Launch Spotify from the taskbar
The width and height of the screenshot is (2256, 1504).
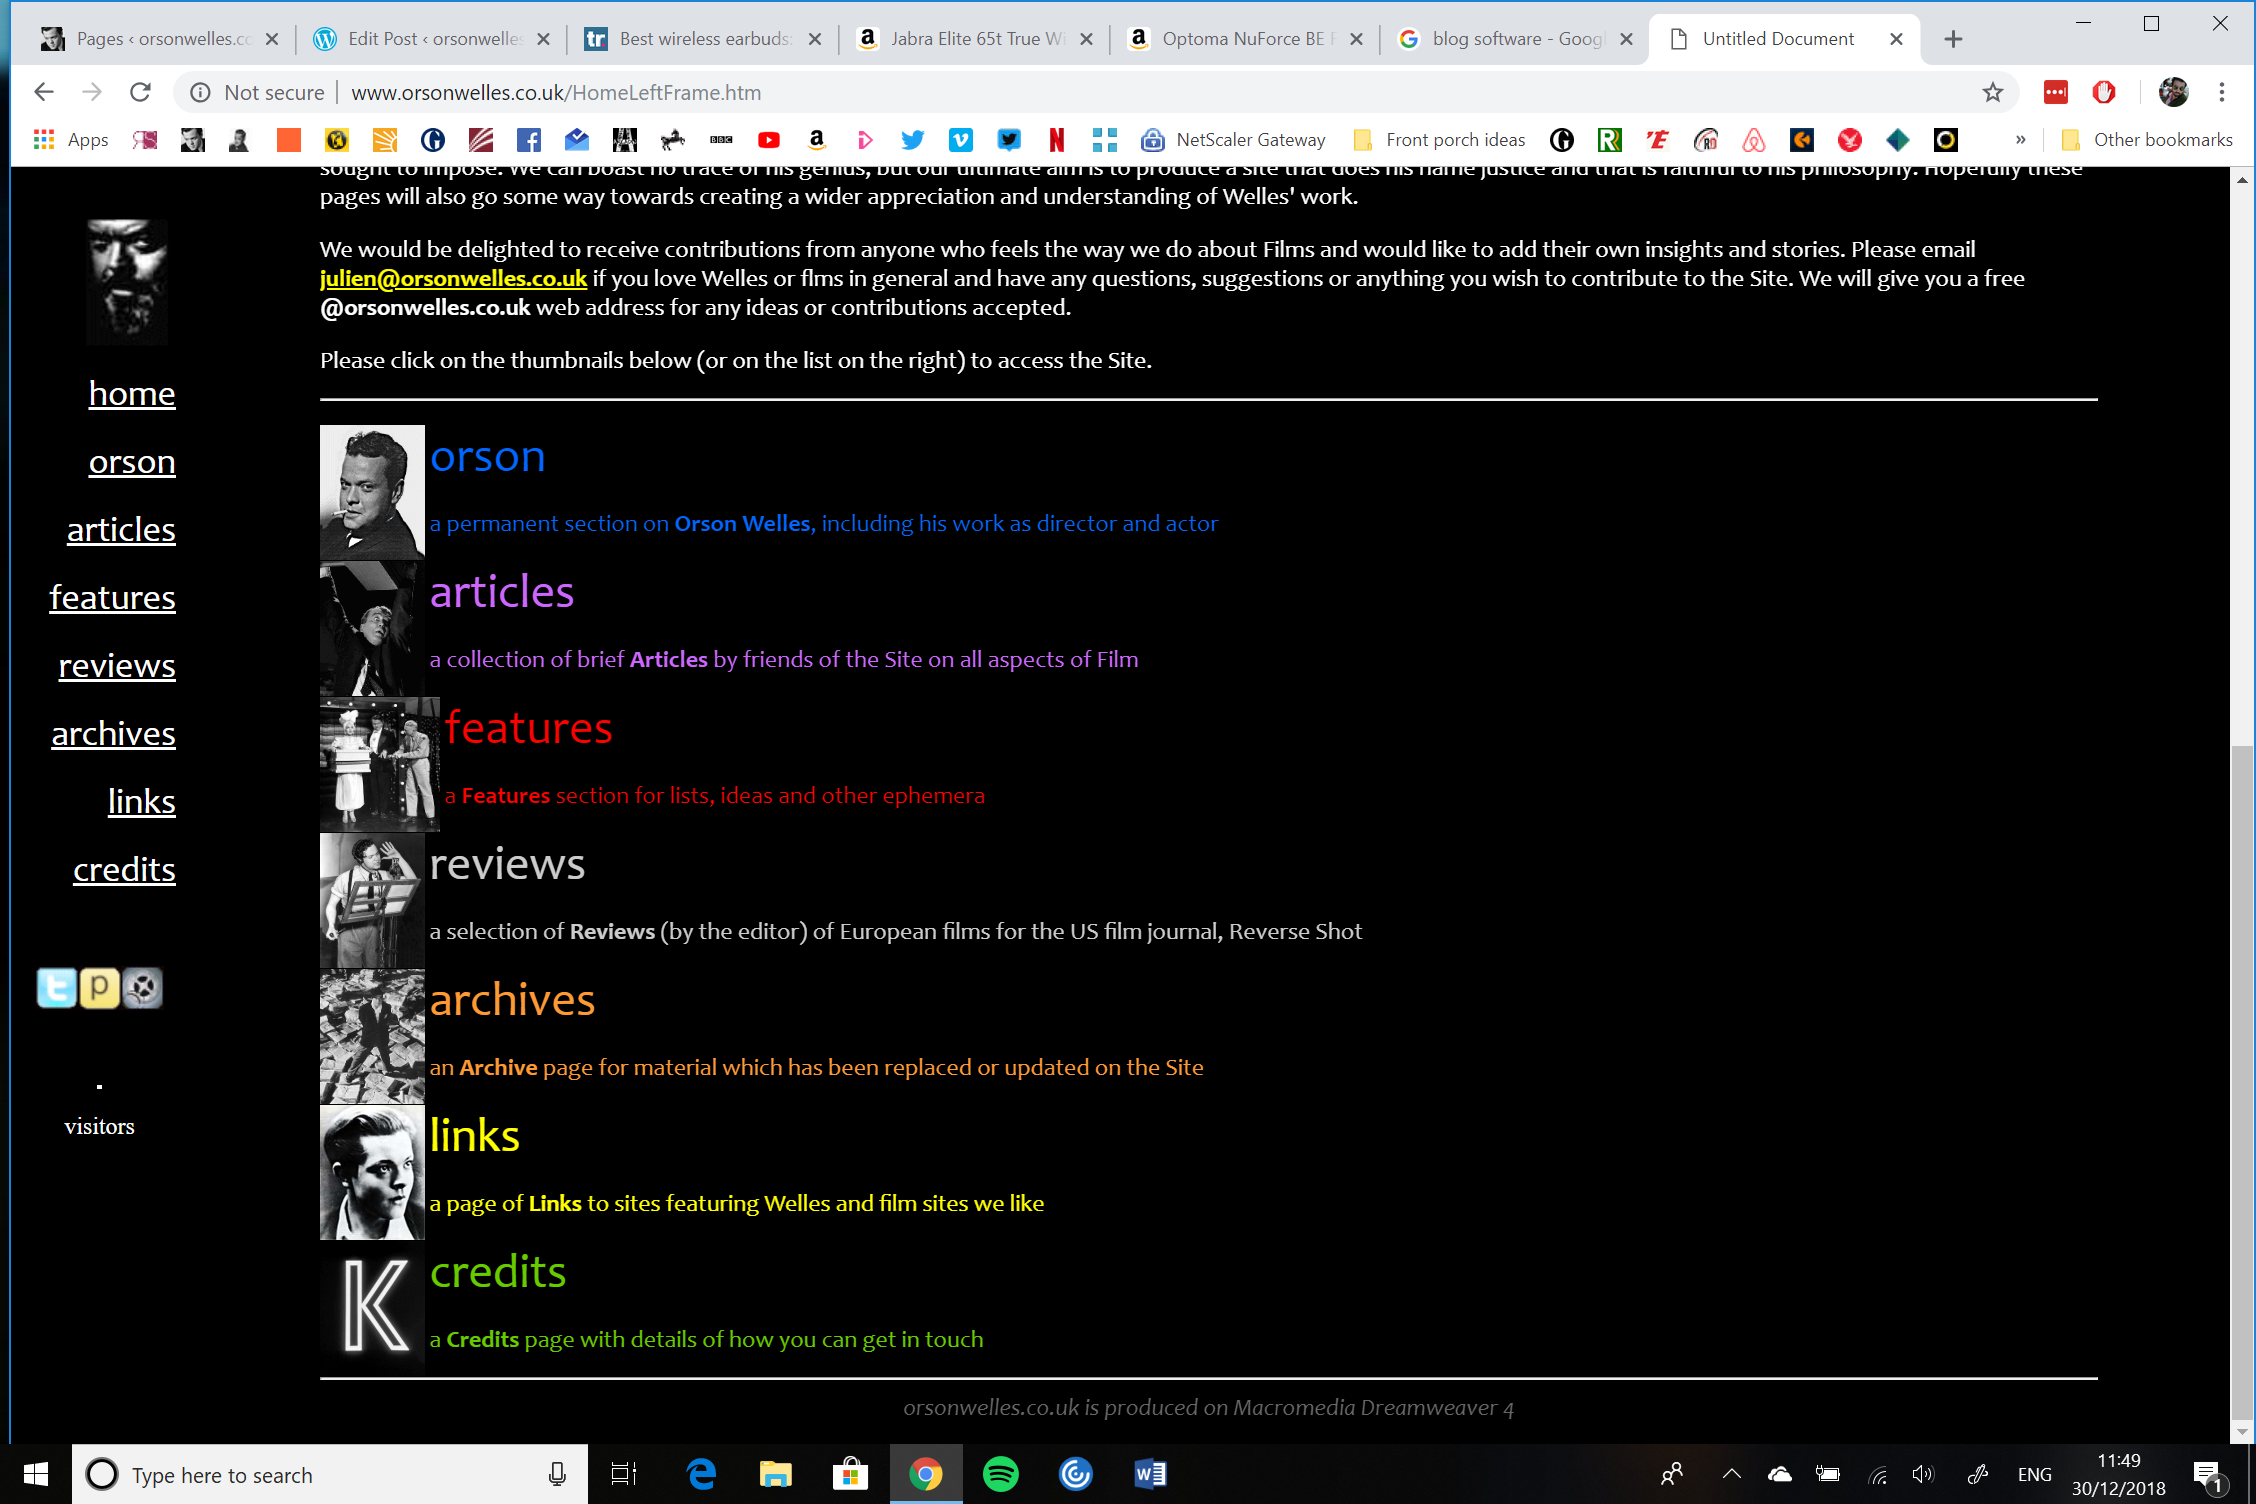pos(1000,1474)
